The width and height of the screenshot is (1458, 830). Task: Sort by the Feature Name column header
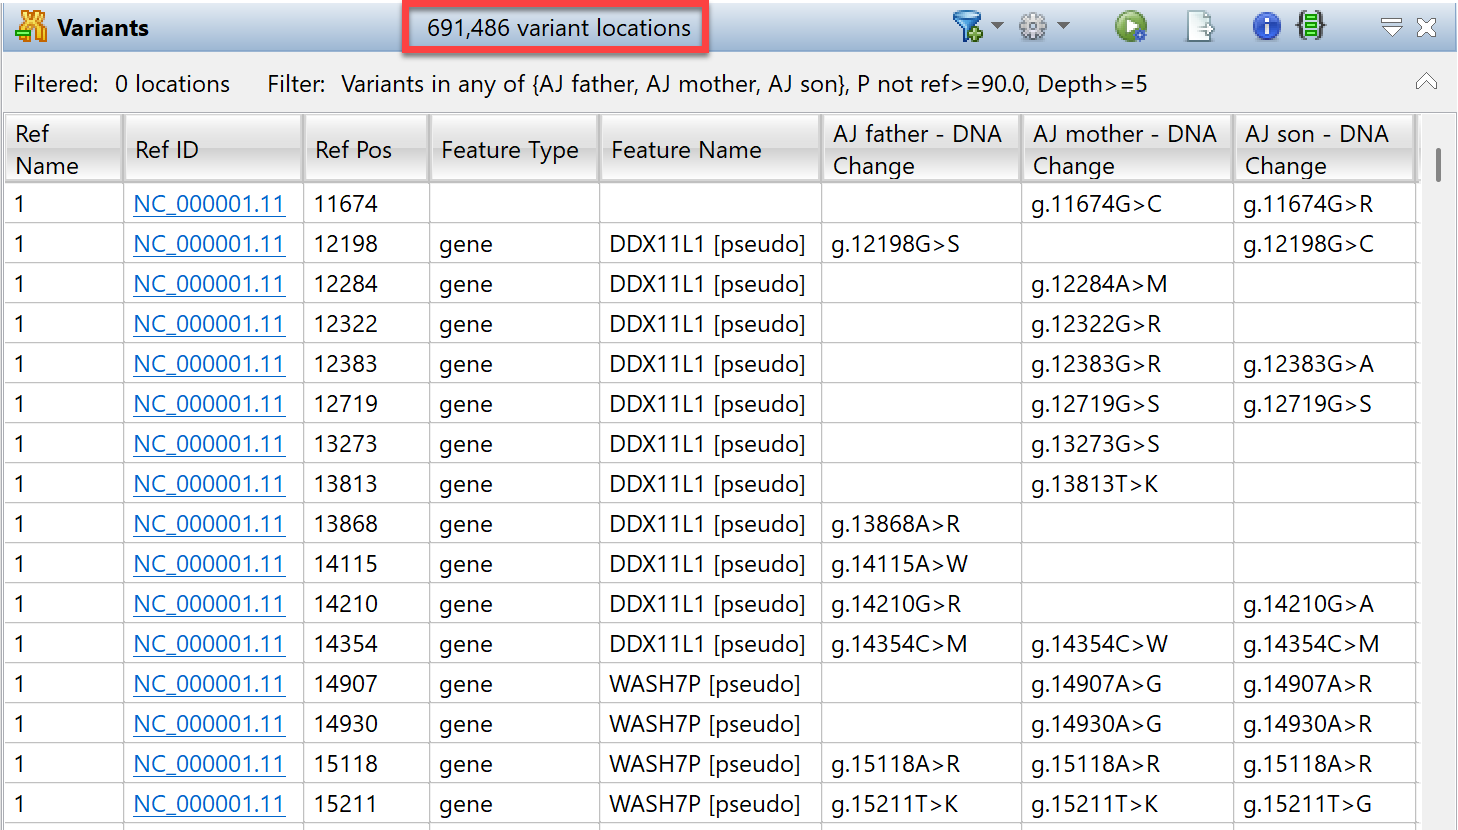tap(711, 149)
